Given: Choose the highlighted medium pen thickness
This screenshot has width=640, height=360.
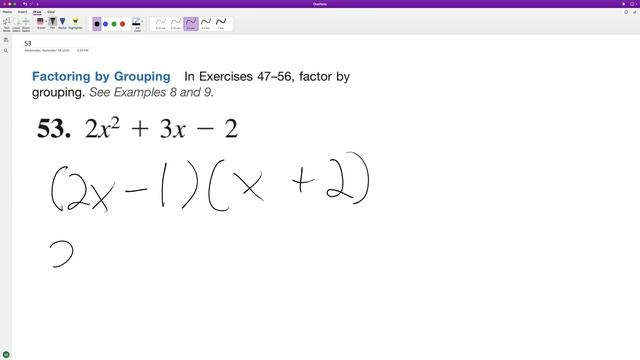Looking at the screenshot, I should [191, 24].
